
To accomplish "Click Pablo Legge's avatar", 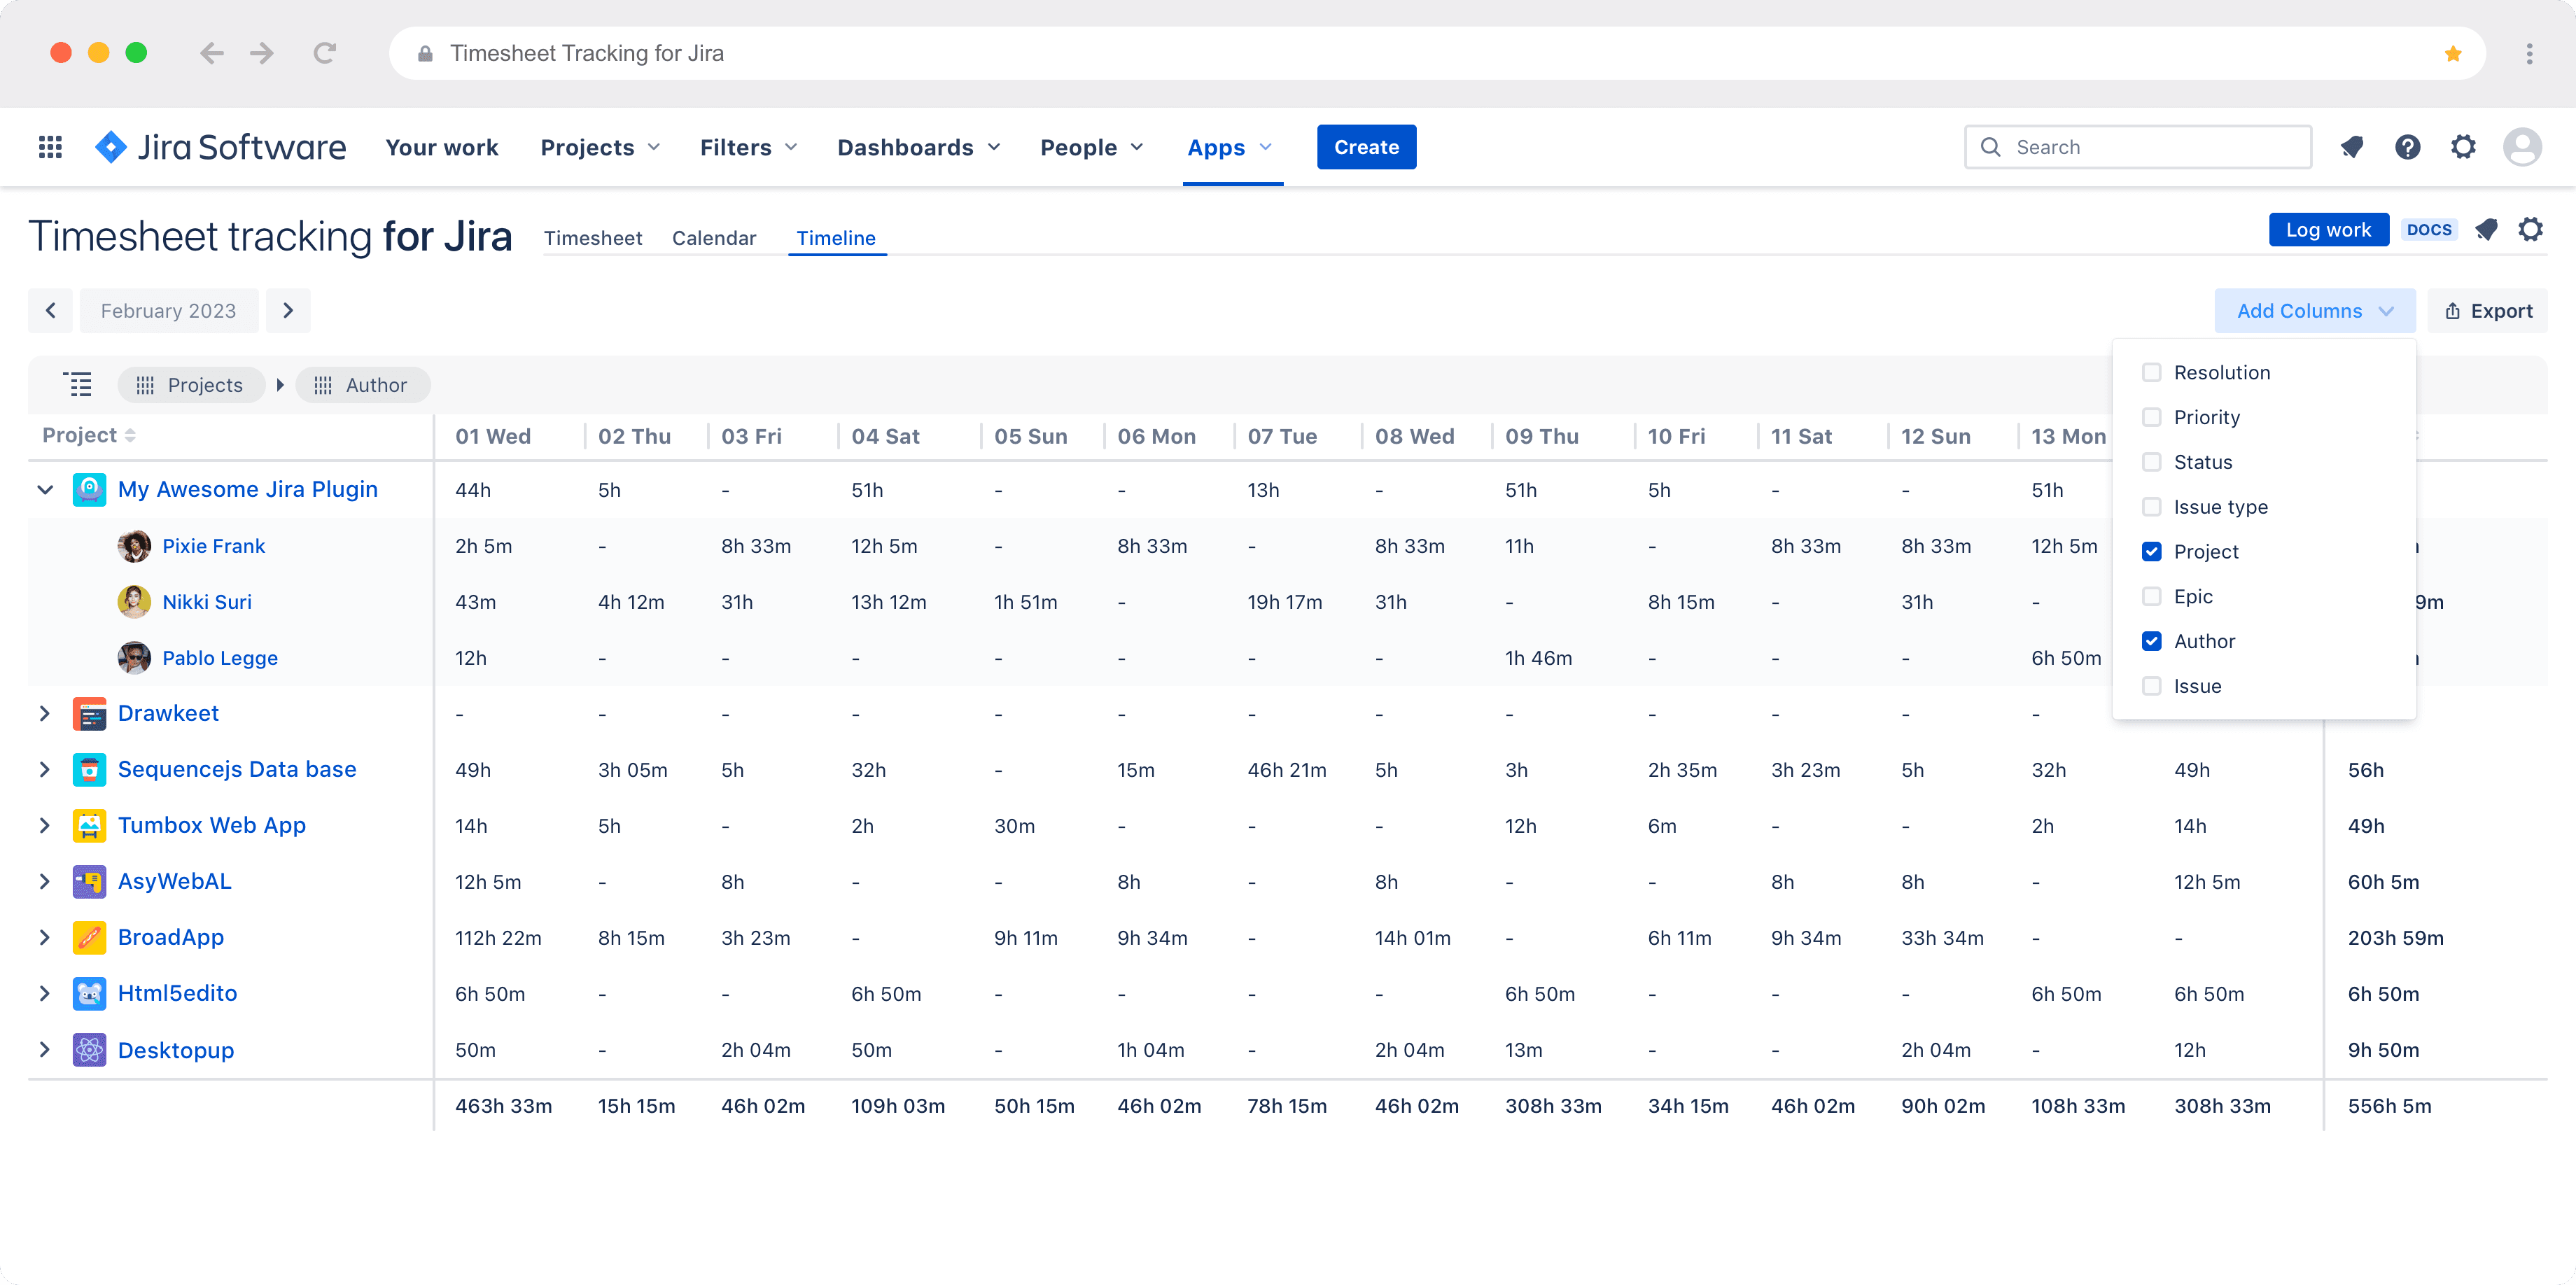I will pos(134,658).
